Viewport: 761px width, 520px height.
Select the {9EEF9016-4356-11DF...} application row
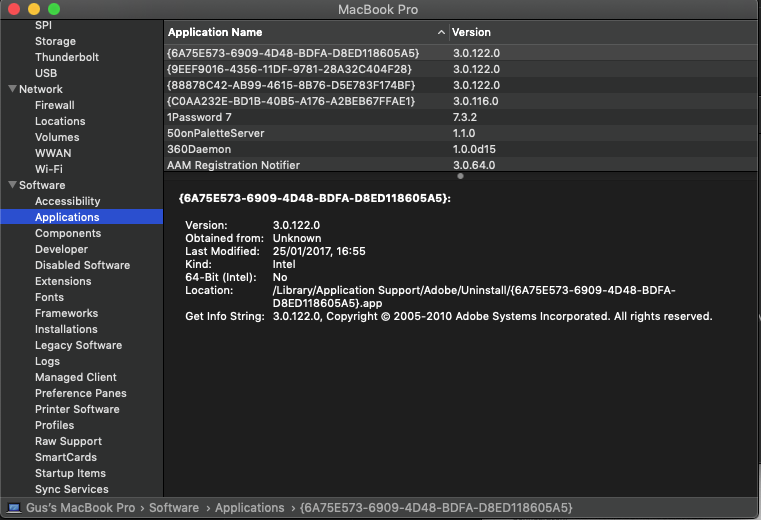pos(461,69)
